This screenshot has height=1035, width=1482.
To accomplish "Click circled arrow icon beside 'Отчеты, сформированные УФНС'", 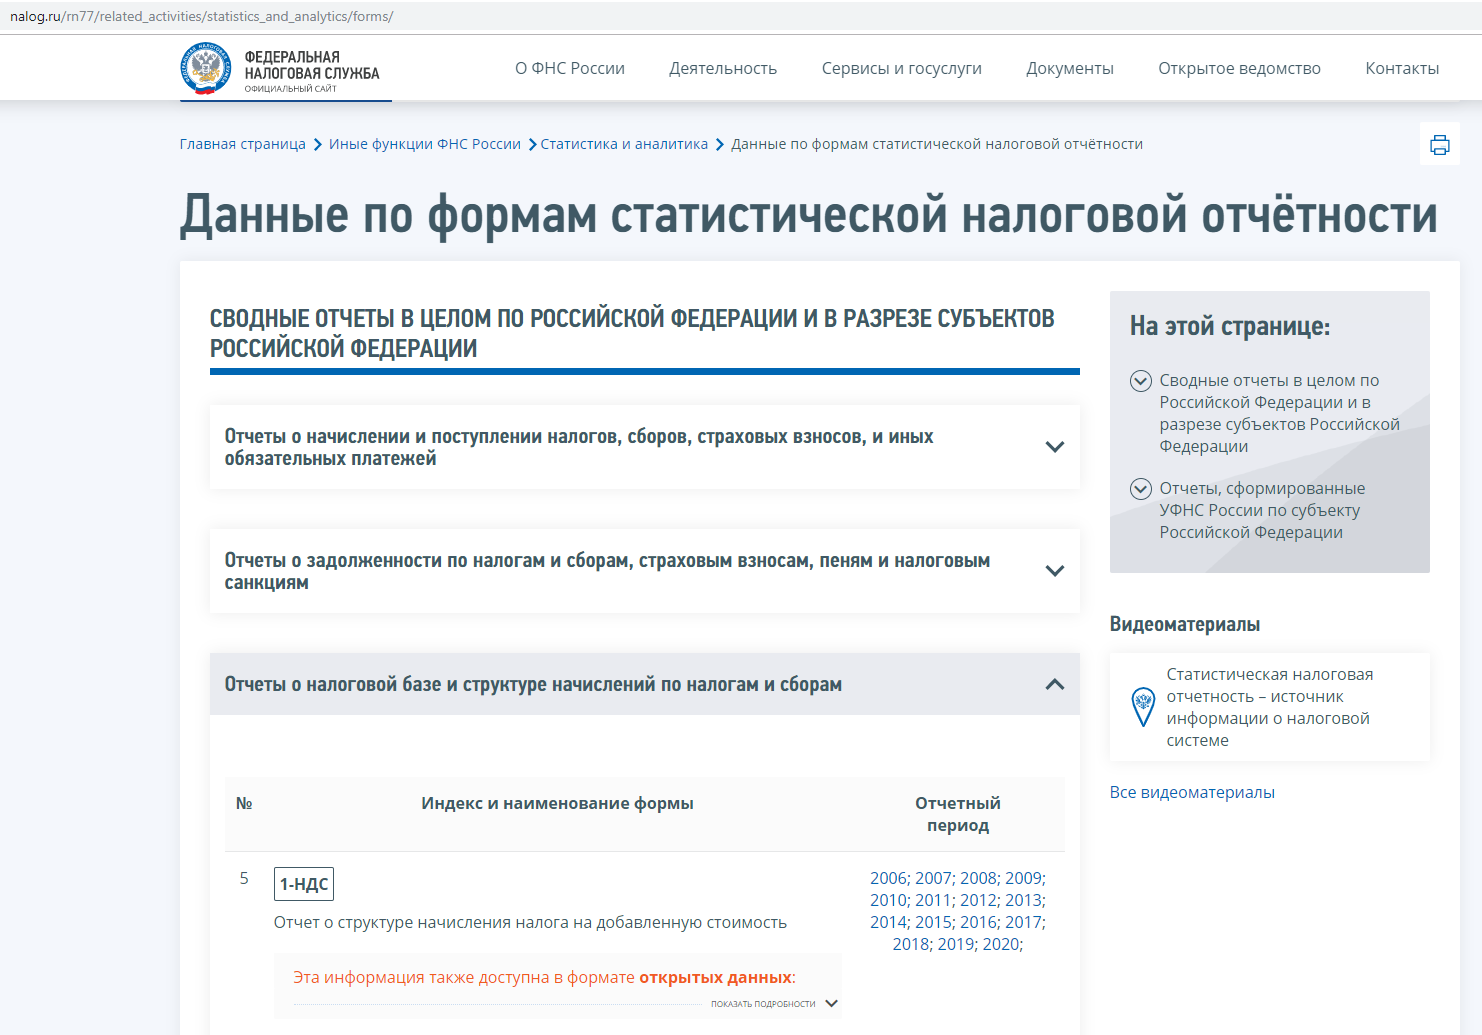I will [1140, 489].
